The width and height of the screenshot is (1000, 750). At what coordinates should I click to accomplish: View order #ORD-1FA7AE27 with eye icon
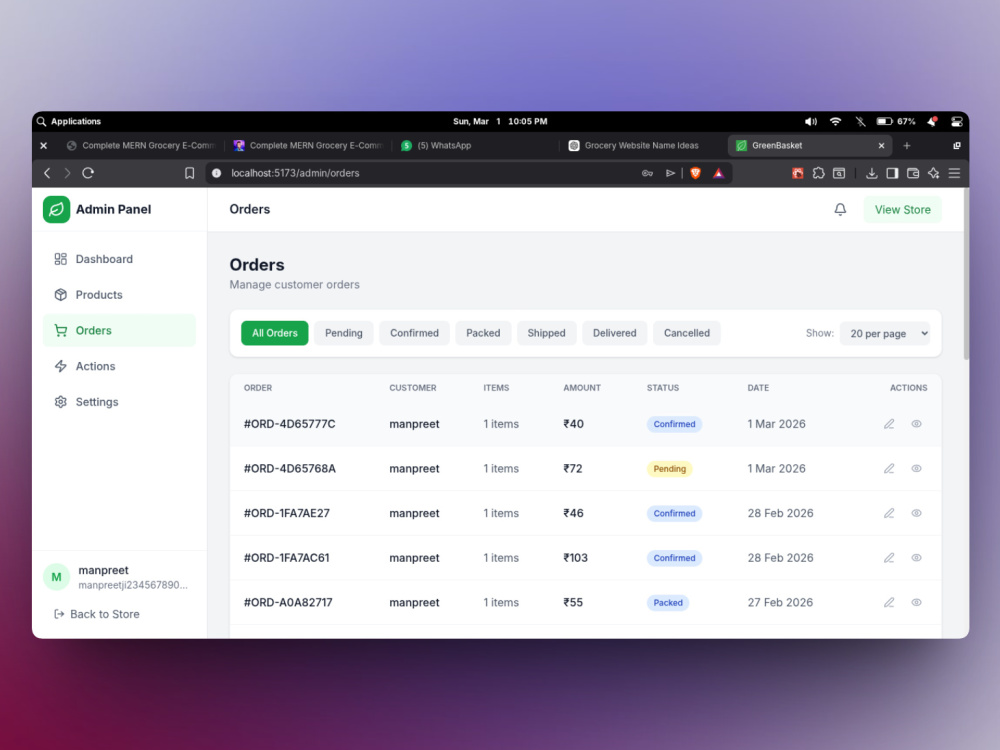pos(916,513)
